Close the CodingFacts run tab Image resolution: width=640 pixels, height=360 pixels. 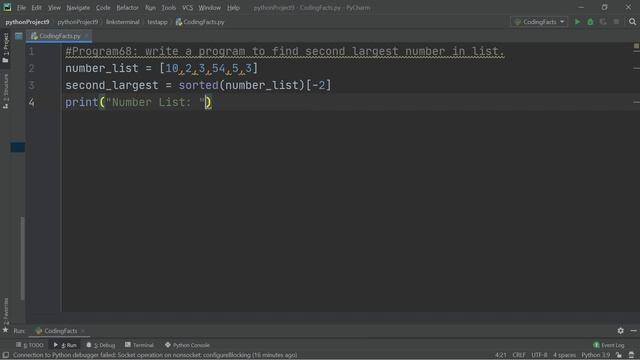click(83, 331)
